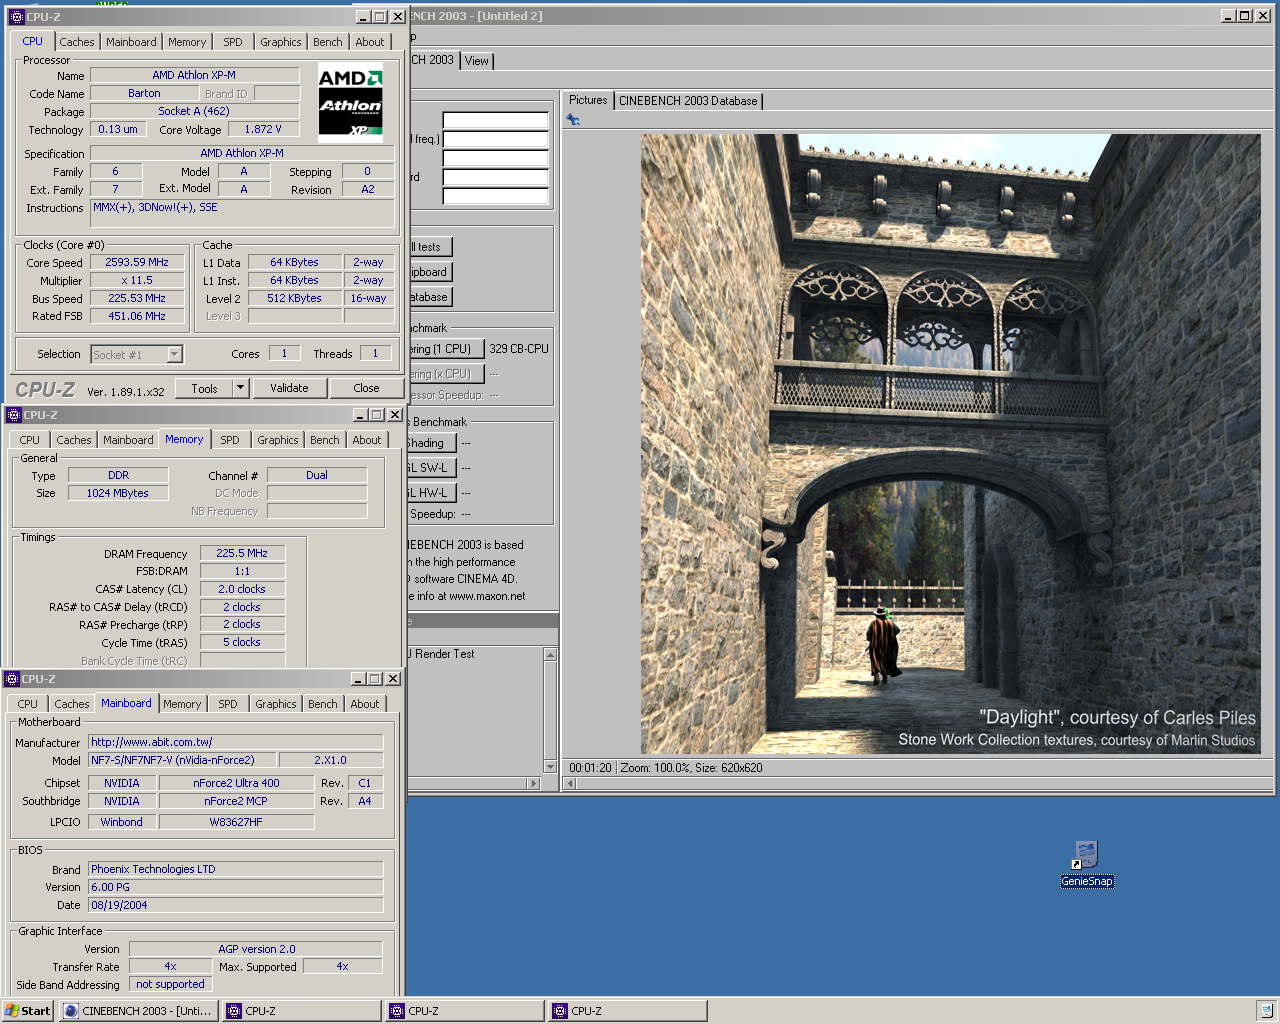The height and width of the screenshot is (1024, 1280).
Task: Open Graphics tab in the CPU-Z processor window
Action: (x=281, y=42)
